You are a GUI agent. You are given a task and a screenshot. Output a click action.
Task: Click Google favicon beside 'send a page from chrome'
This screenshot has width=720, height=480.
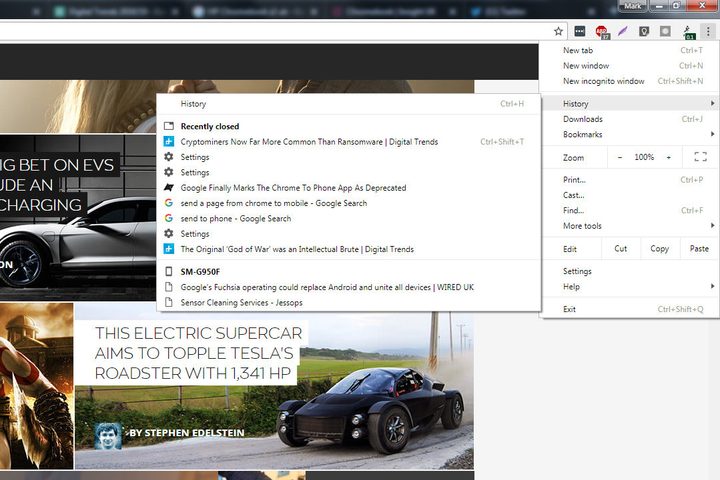[169, 203]
